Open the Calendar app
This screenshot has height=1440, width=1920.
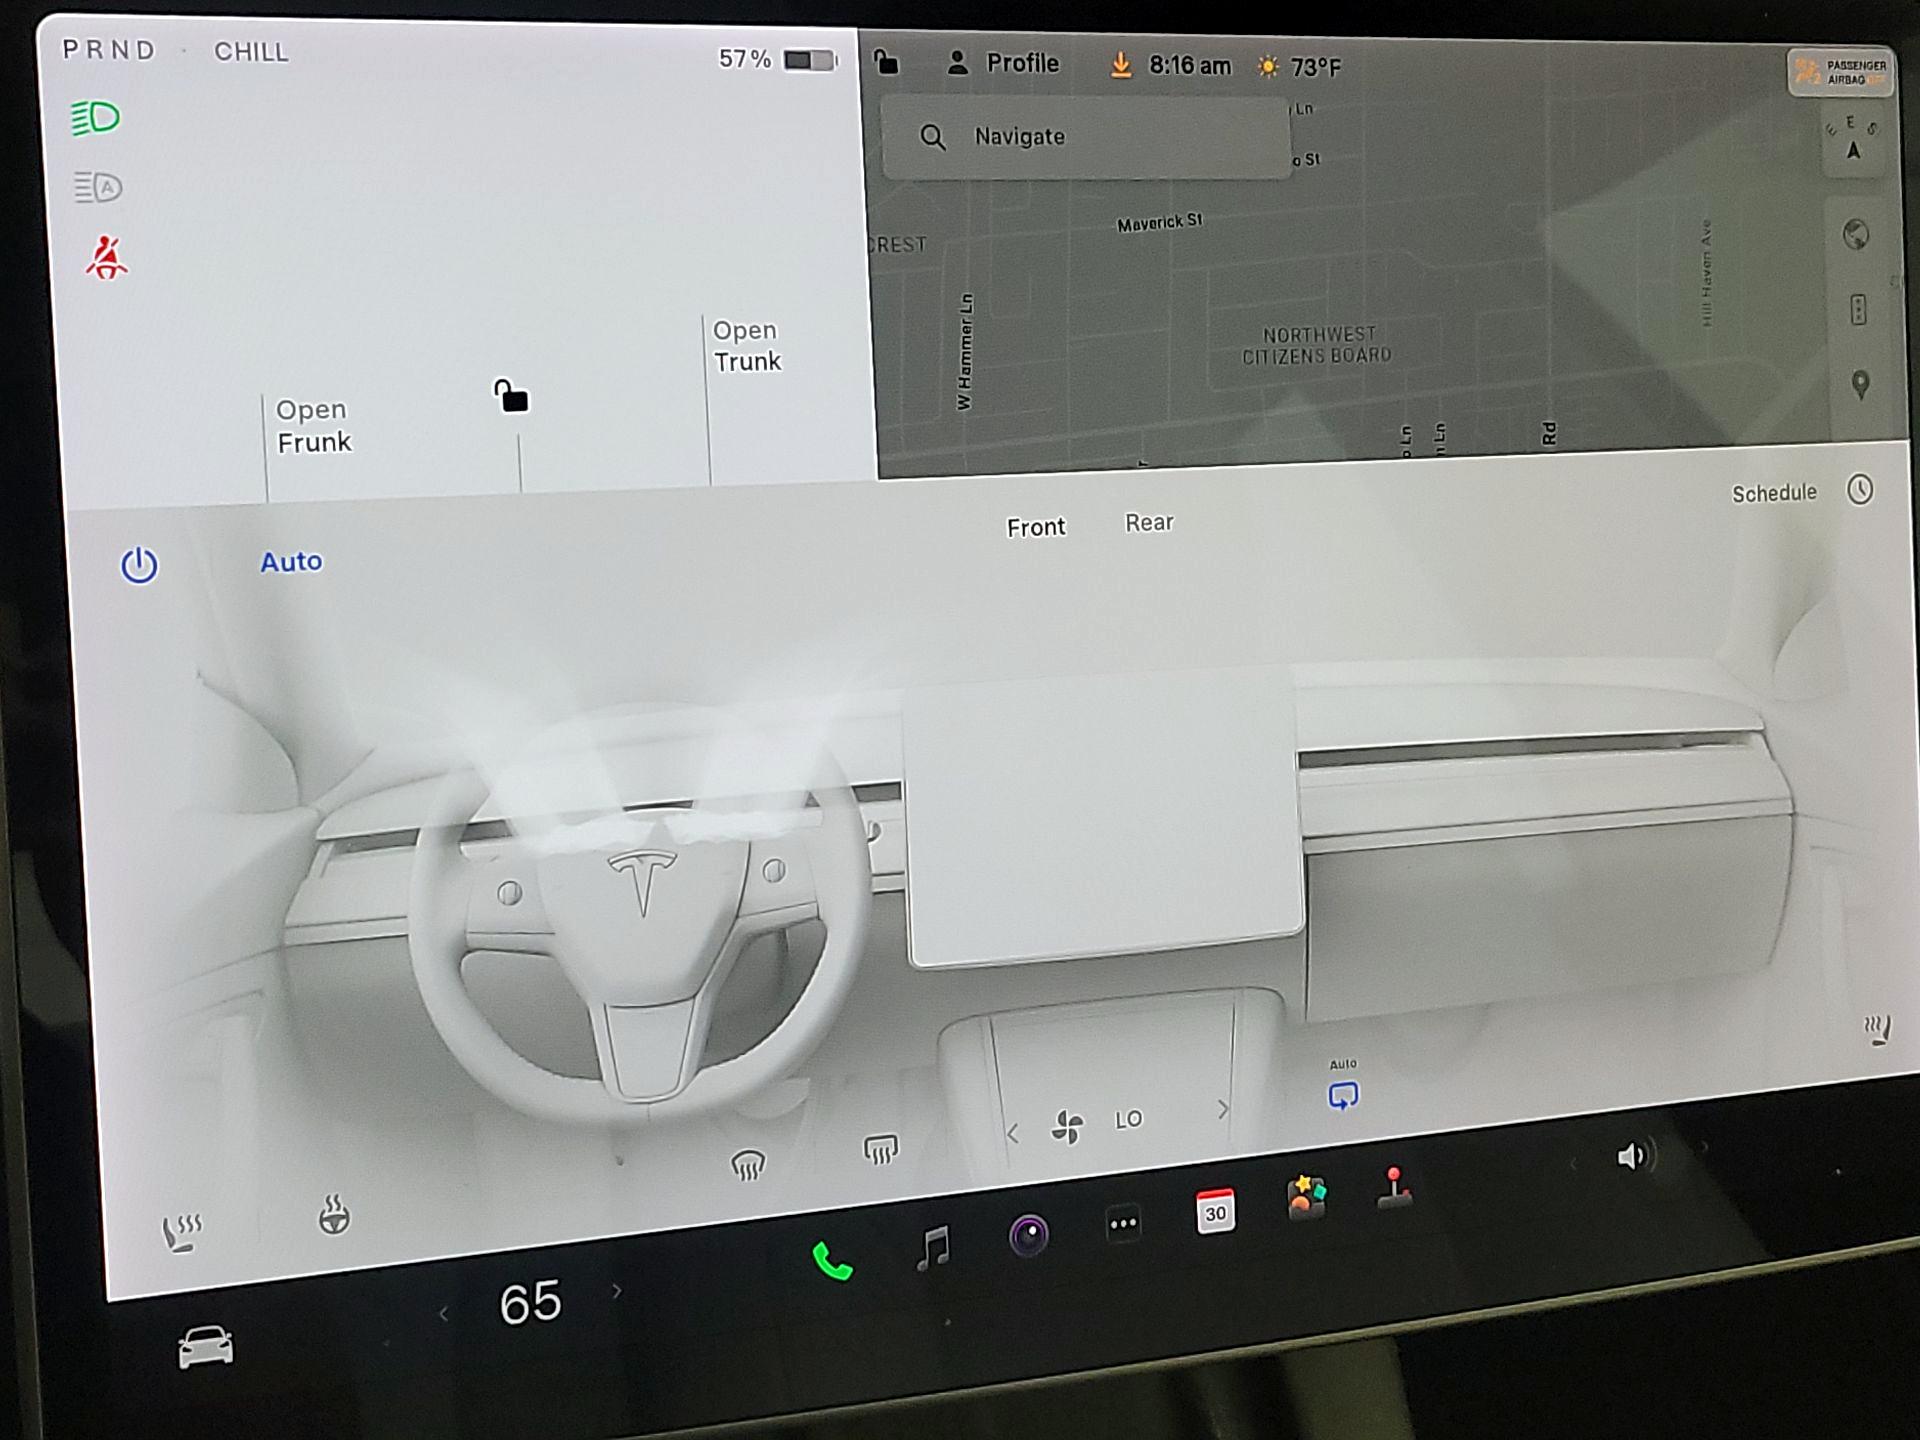pos(1215,1212)
